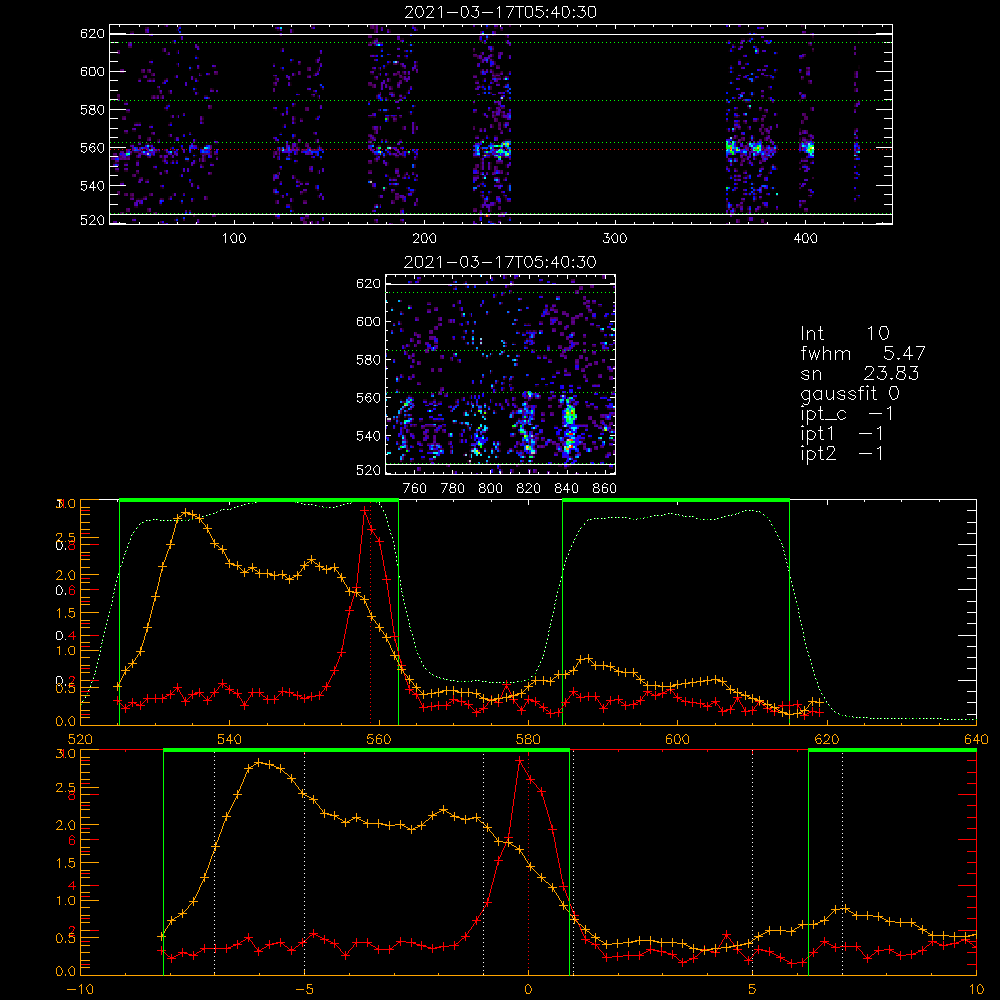The height and width of the screenshot is (1000, 1000).
Task: Click x-axis label 200 on top spectrogram
Action: tap(424, 239)
